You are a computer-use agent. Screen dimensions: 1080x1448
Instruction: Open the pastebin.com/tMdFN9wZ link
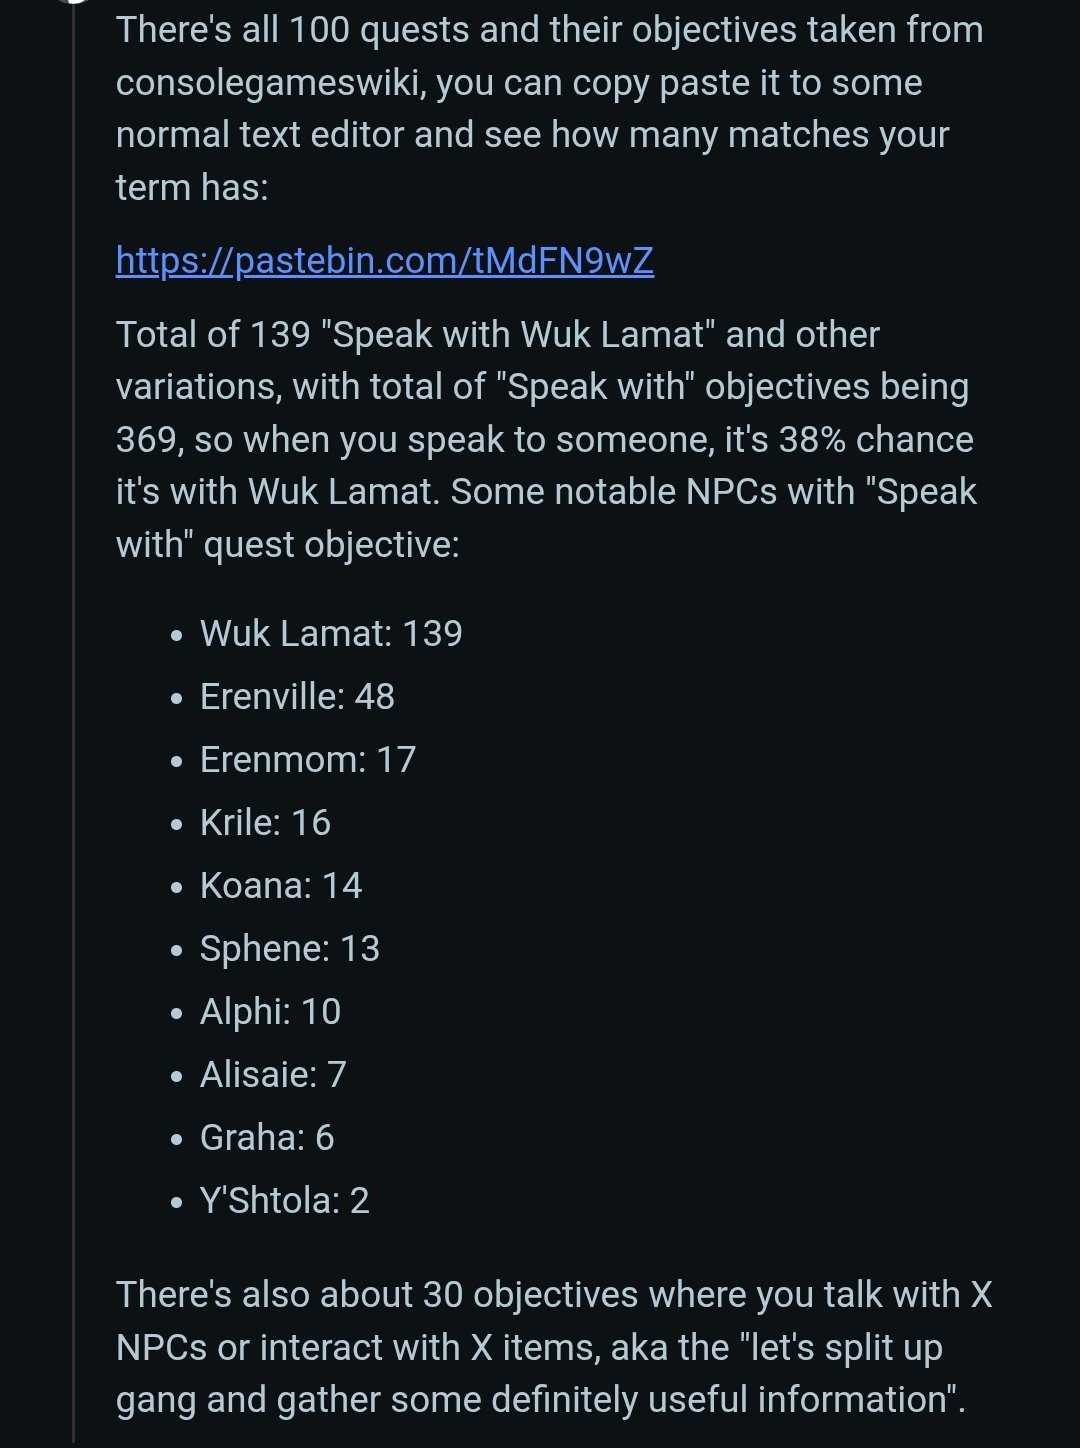tap(385, 260)
